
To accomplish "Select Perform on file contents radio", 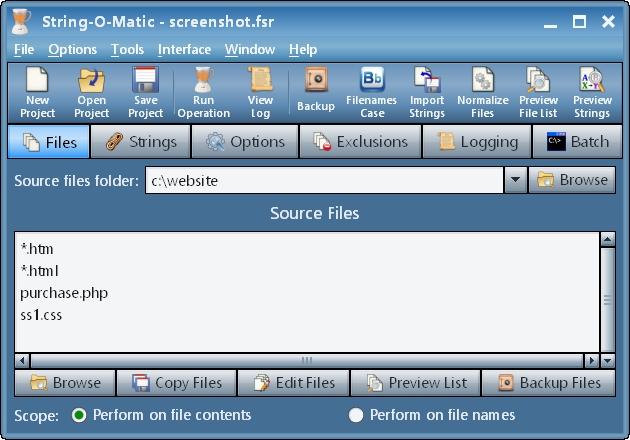I will click(79, 415).
